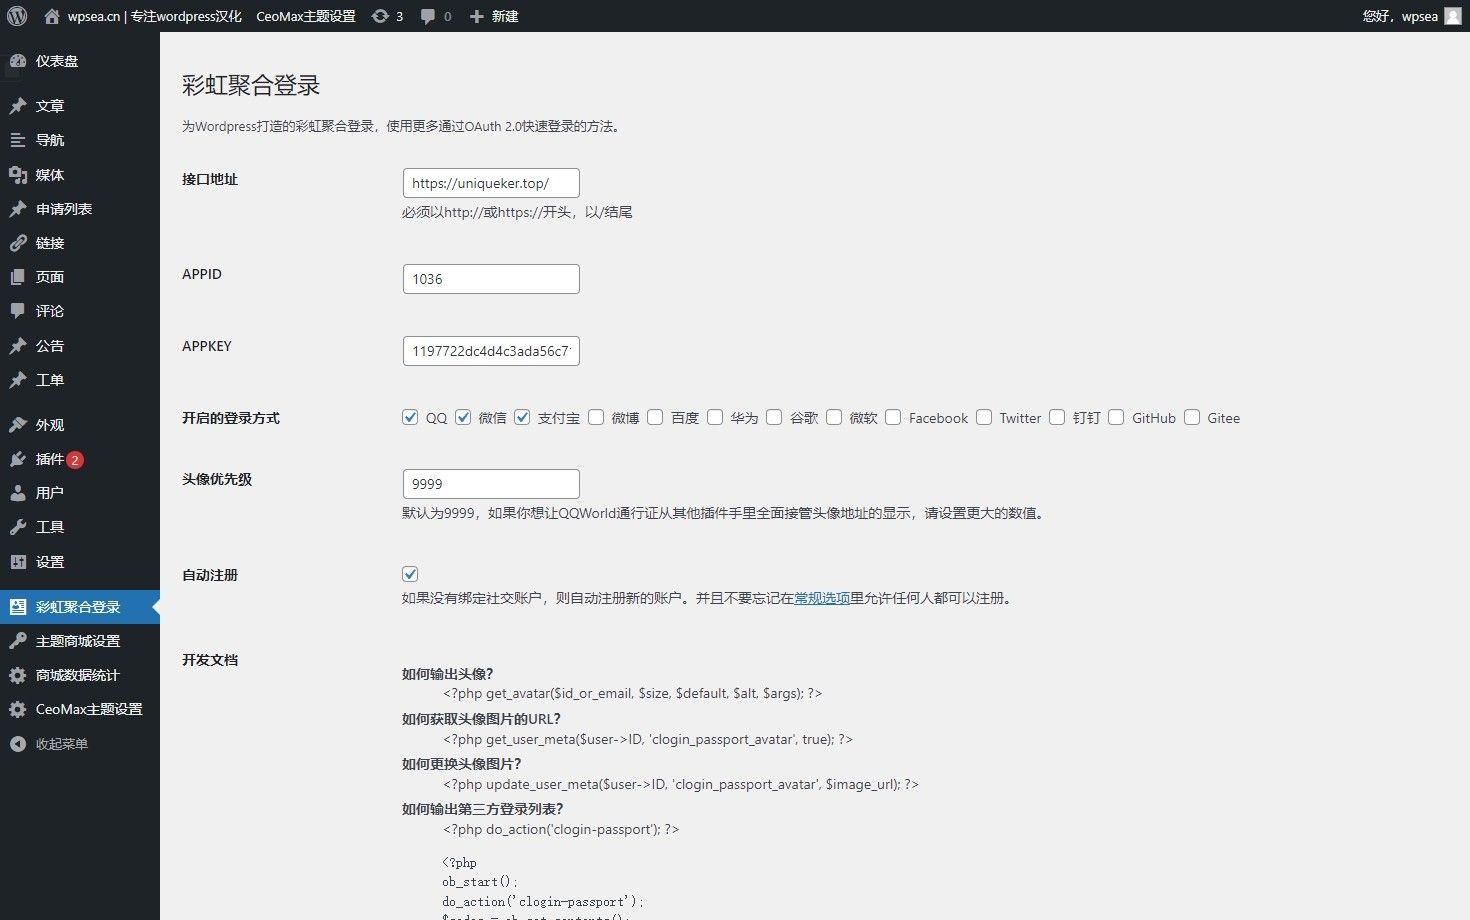
Task: Click the WordPress logo in the top bar
Action: 16,15
